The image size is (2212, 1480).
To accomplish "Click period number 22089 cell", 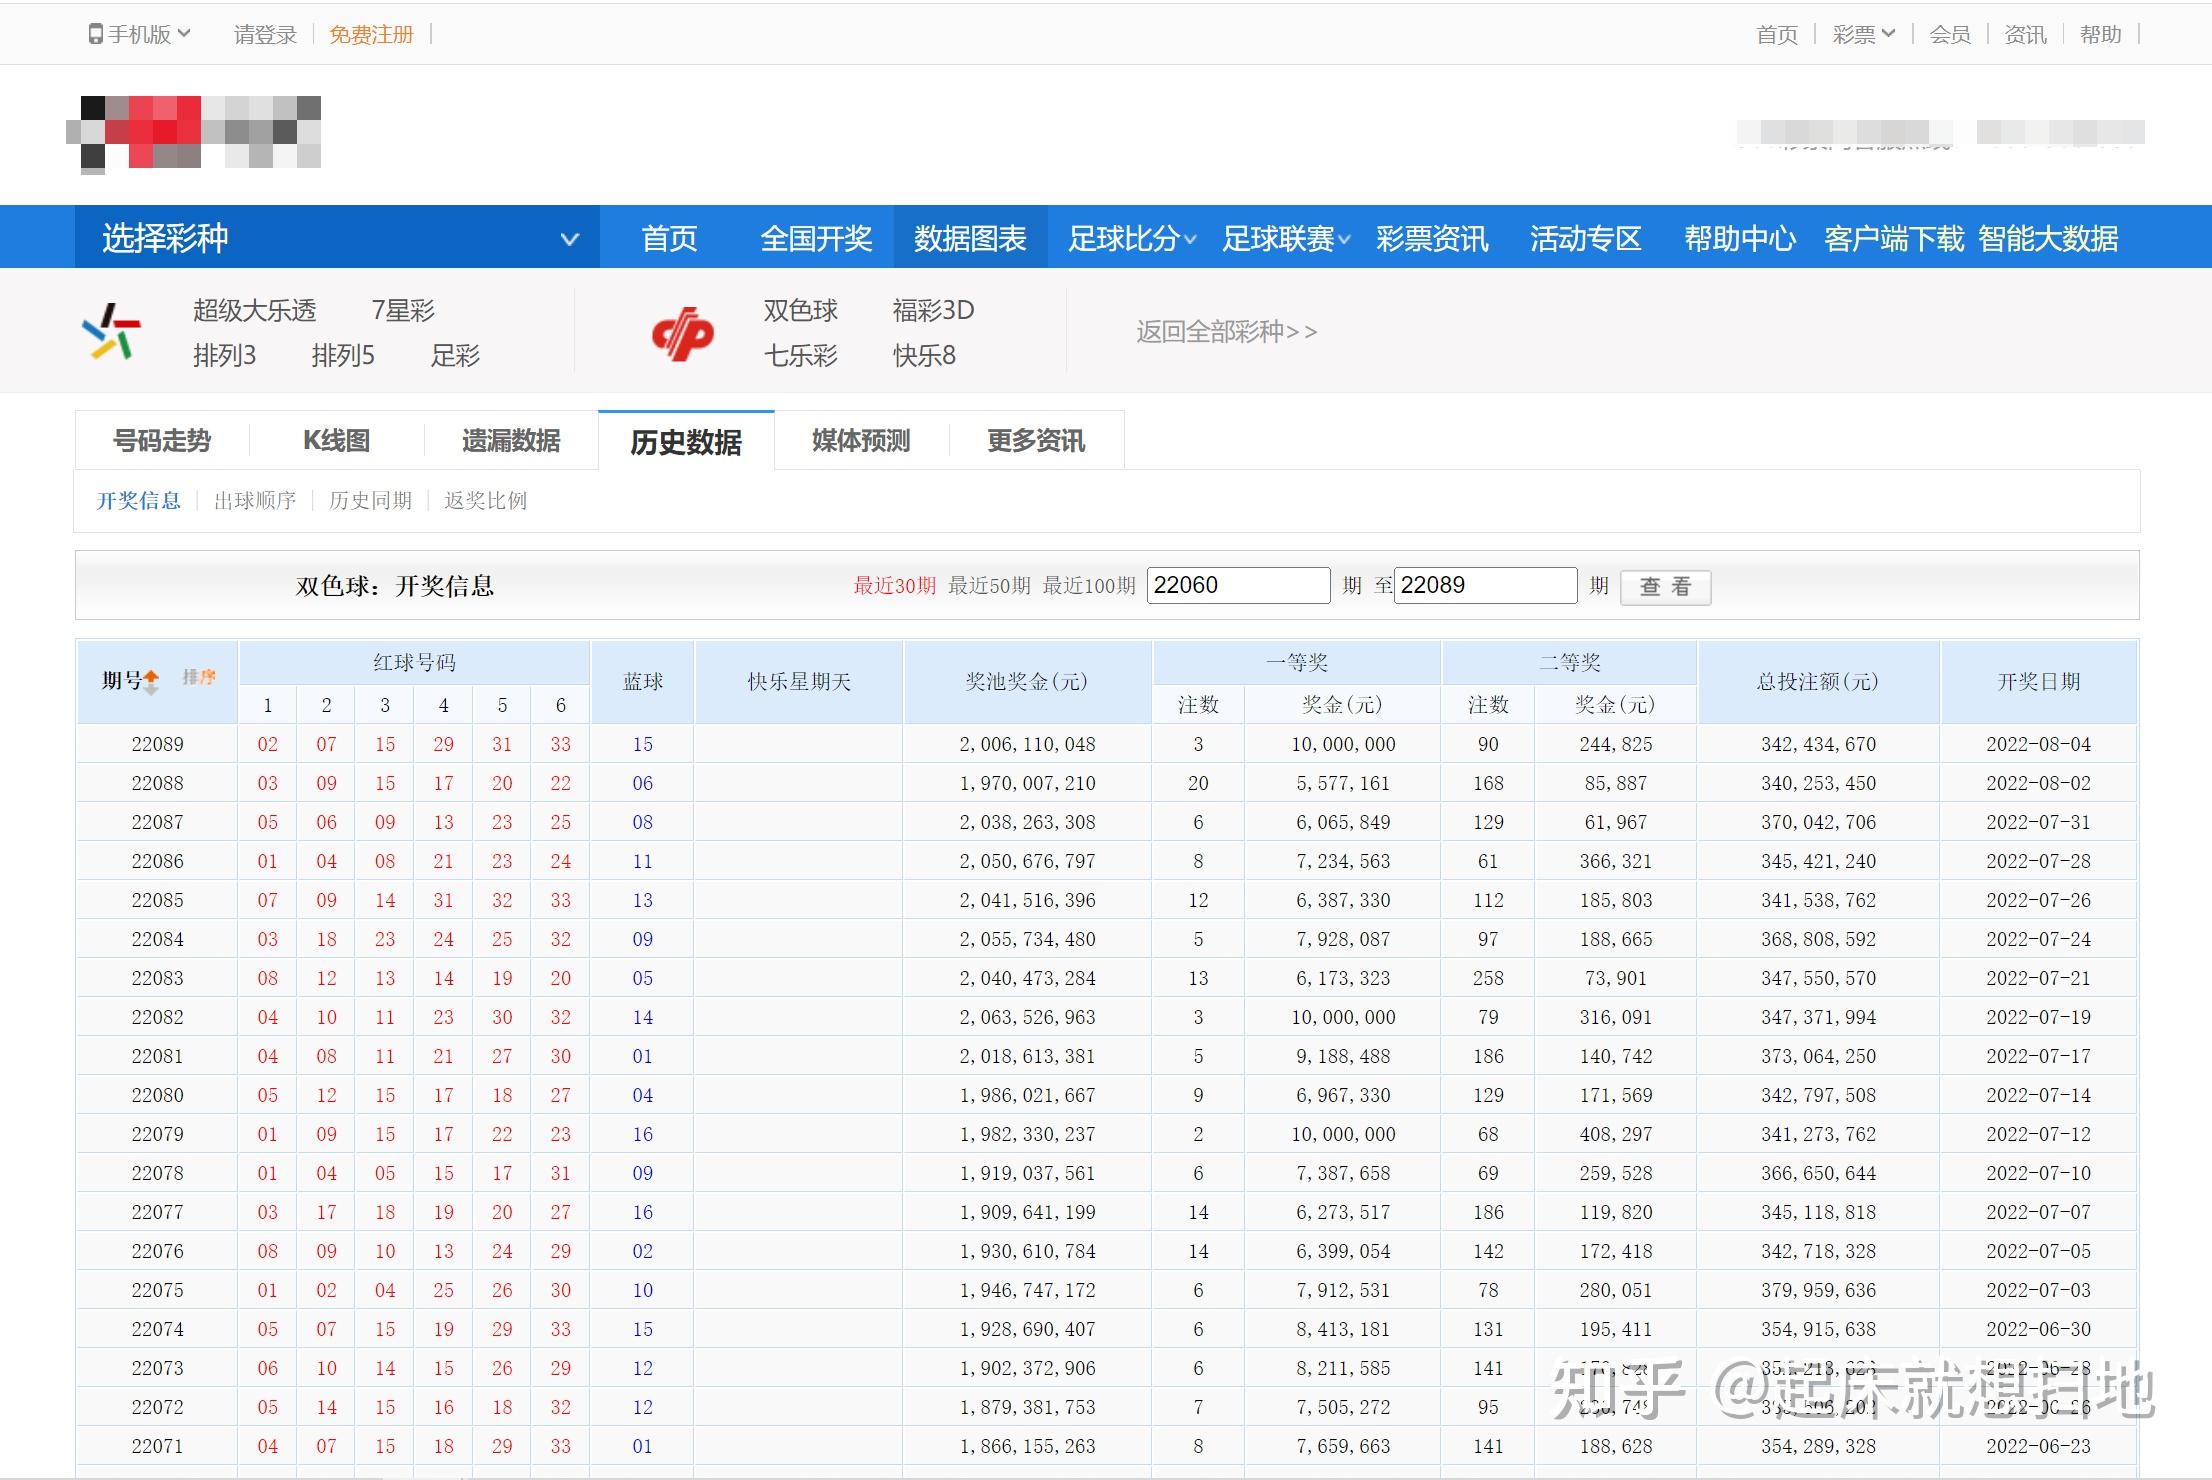I will 158,744.
